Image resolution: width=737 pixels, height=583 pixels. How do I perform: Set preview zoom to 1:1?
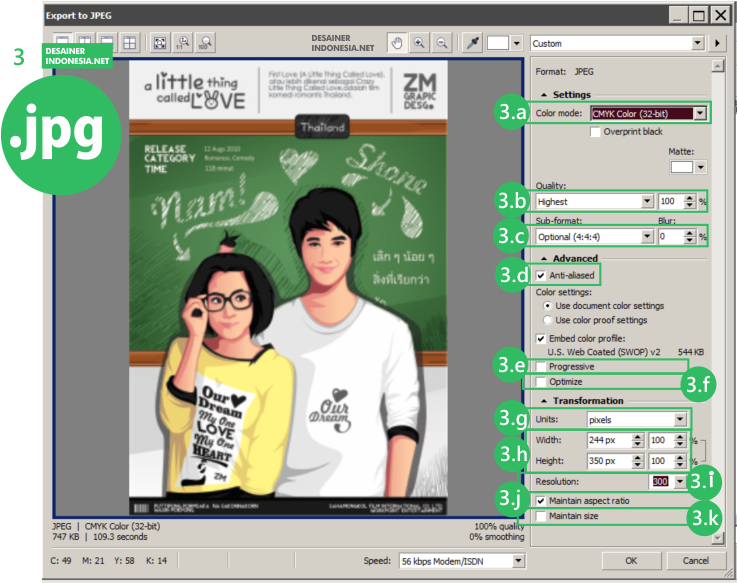tap(183, 43)
